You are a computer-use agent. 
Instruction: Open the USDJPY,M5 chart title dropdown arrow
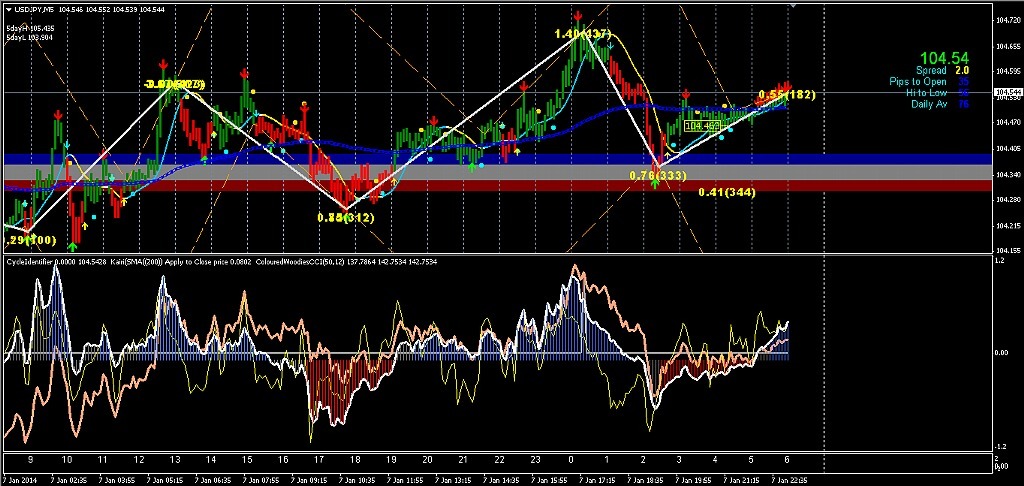(x=8, y=10)
